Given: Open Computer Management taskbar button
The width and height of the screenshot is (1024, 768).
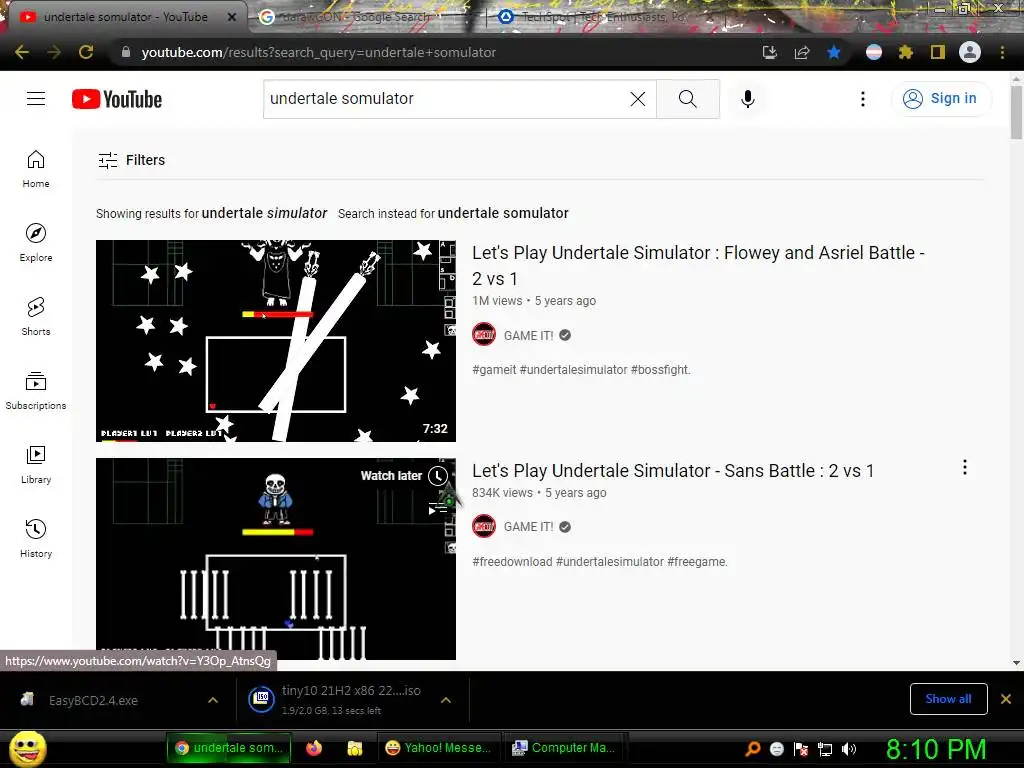Looking at the screenshot, I should tap(564, 748).
